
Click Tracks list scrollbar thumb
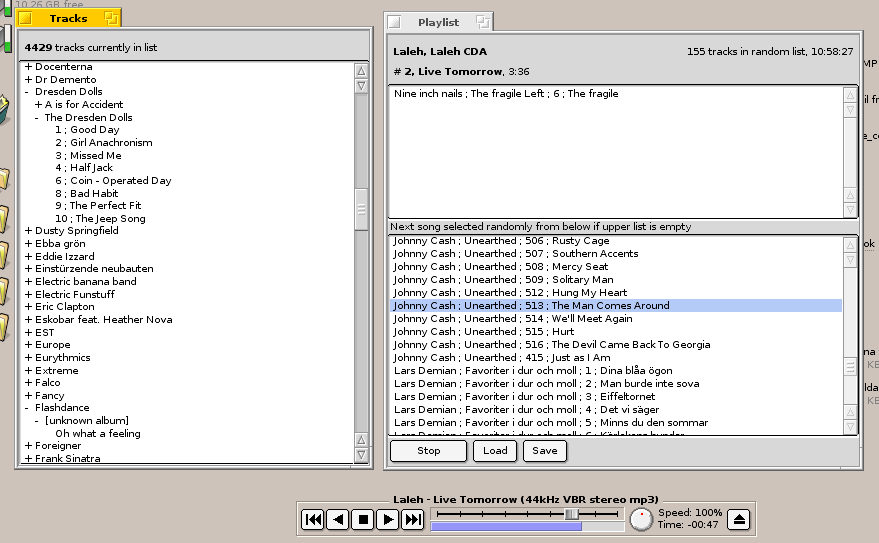[362, 210]
